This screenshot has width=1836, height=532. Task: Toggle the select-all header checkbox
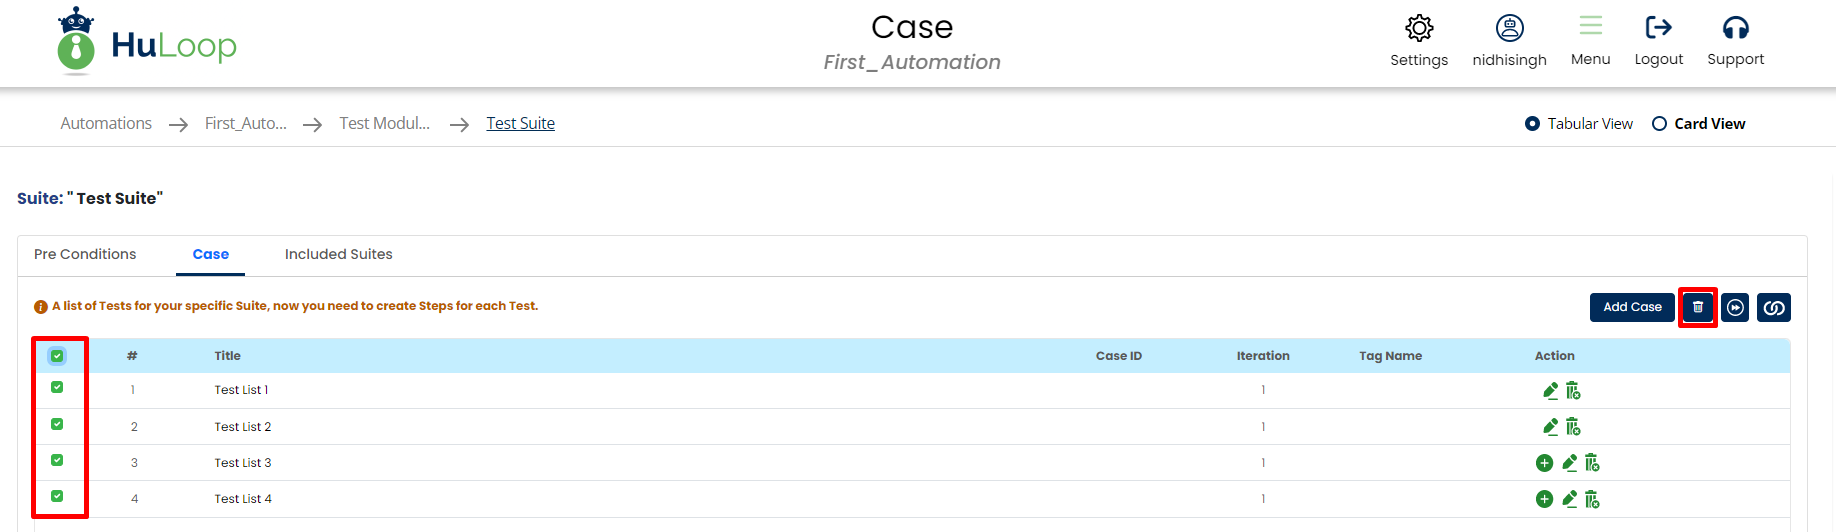tap(57, 356)
